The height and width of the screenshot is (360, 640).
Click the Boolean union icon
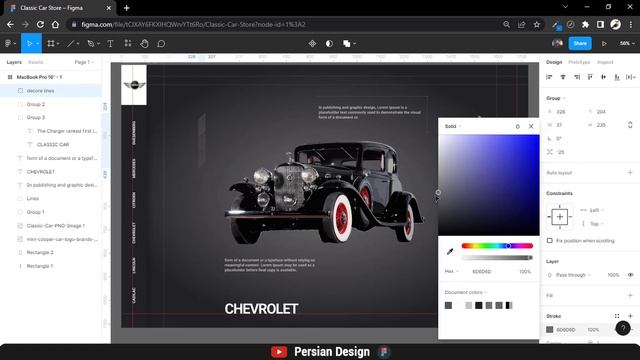(x=347, y=43)
